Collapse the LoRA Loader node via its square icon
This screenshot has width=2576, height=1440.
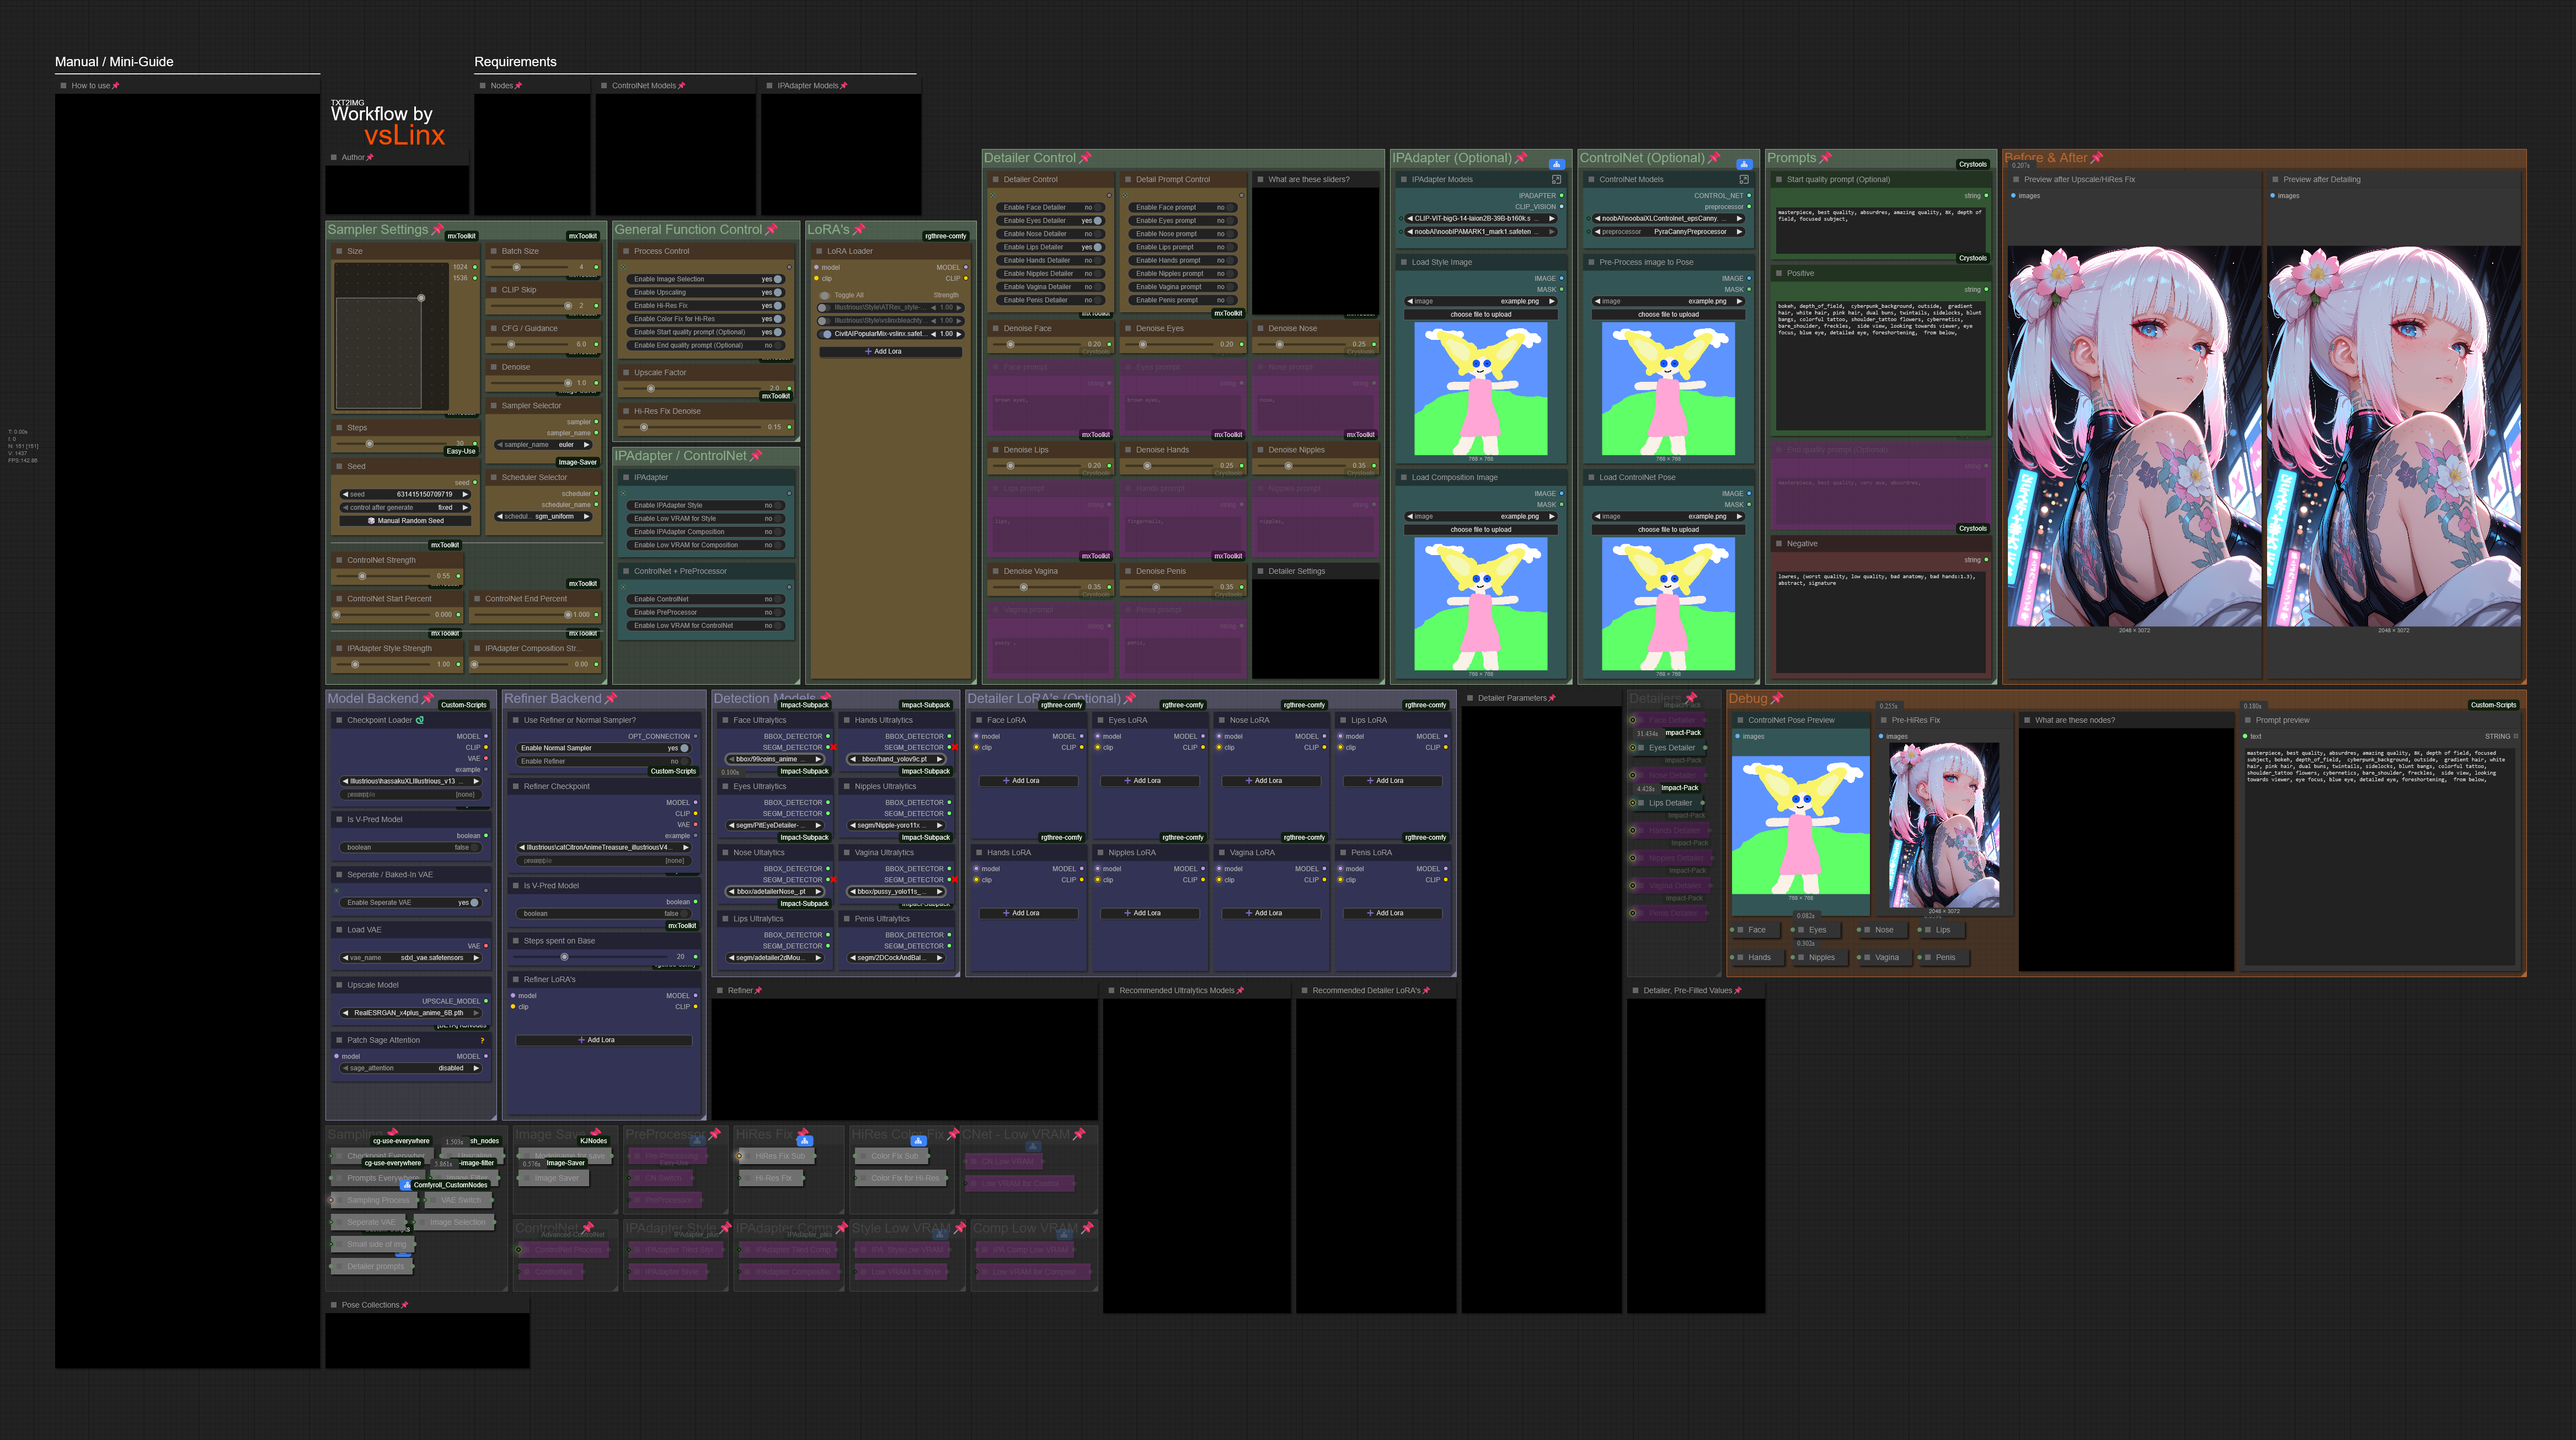818,252
